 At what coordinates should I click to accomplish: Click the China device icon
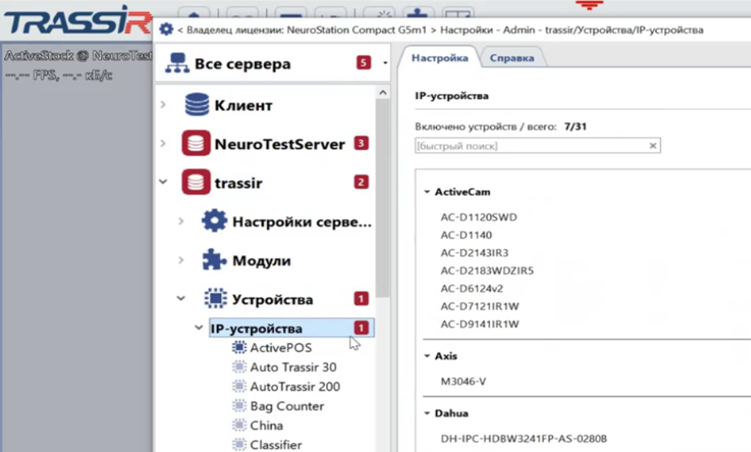point(239,425)
